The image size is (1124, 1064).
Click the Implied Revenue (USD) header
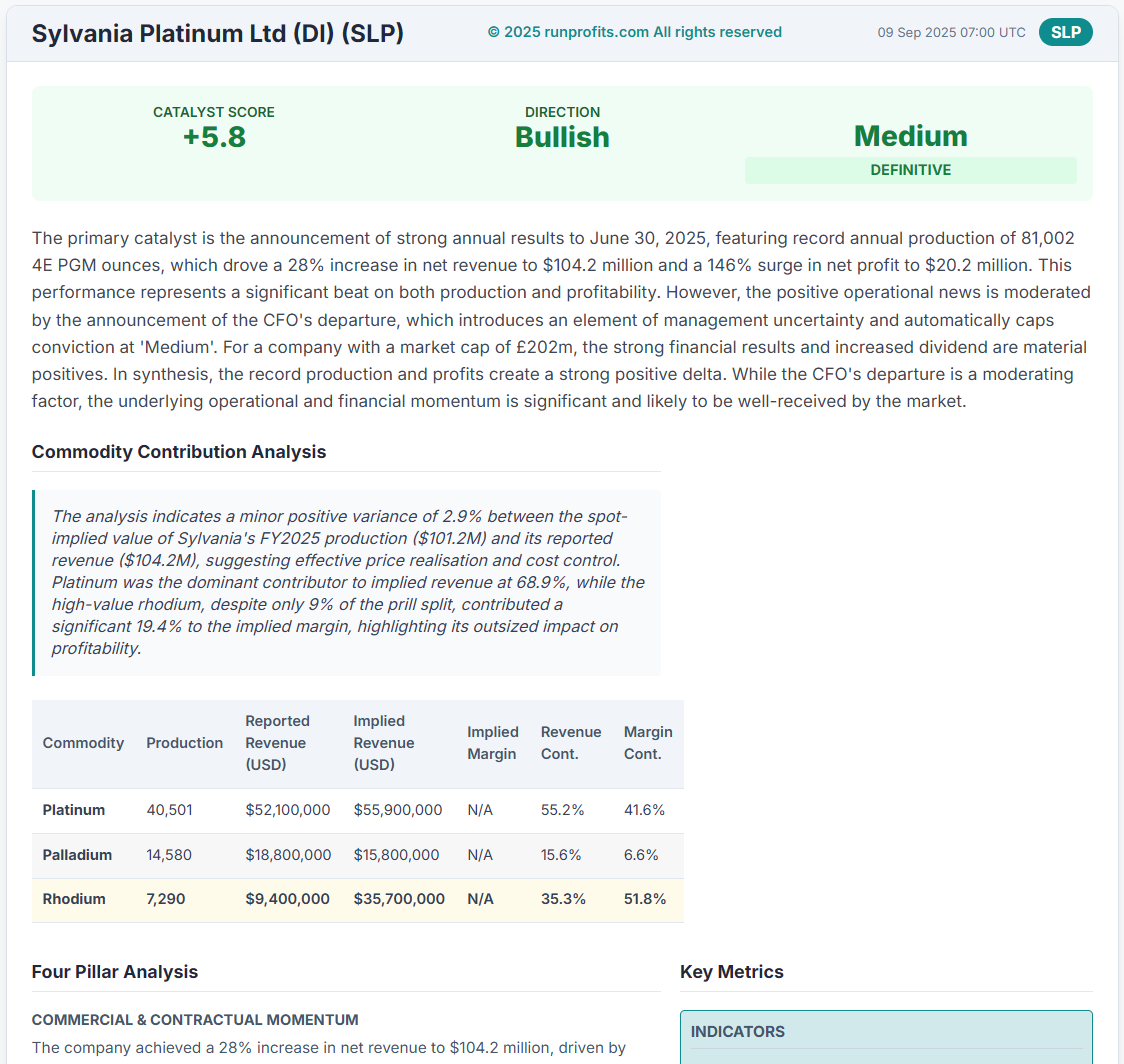point(384,743)
